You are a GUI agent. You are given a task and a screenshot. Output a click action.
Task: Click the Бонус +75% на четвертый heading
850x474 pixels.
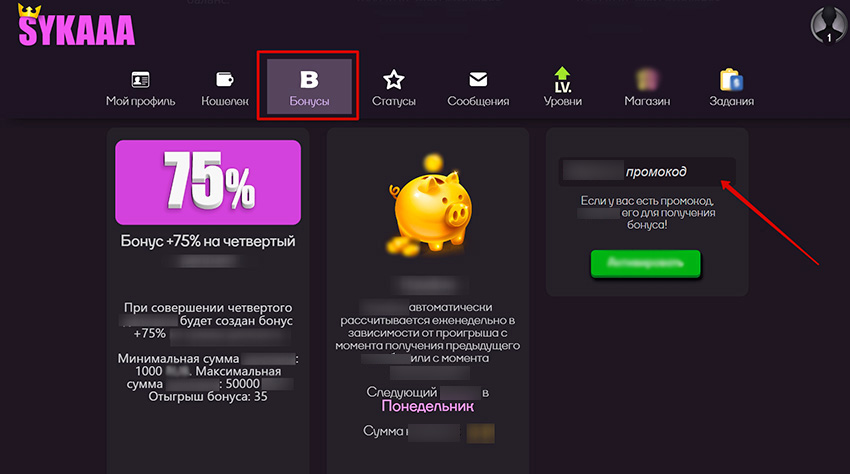pyautogui.click(x=208, y=241)
